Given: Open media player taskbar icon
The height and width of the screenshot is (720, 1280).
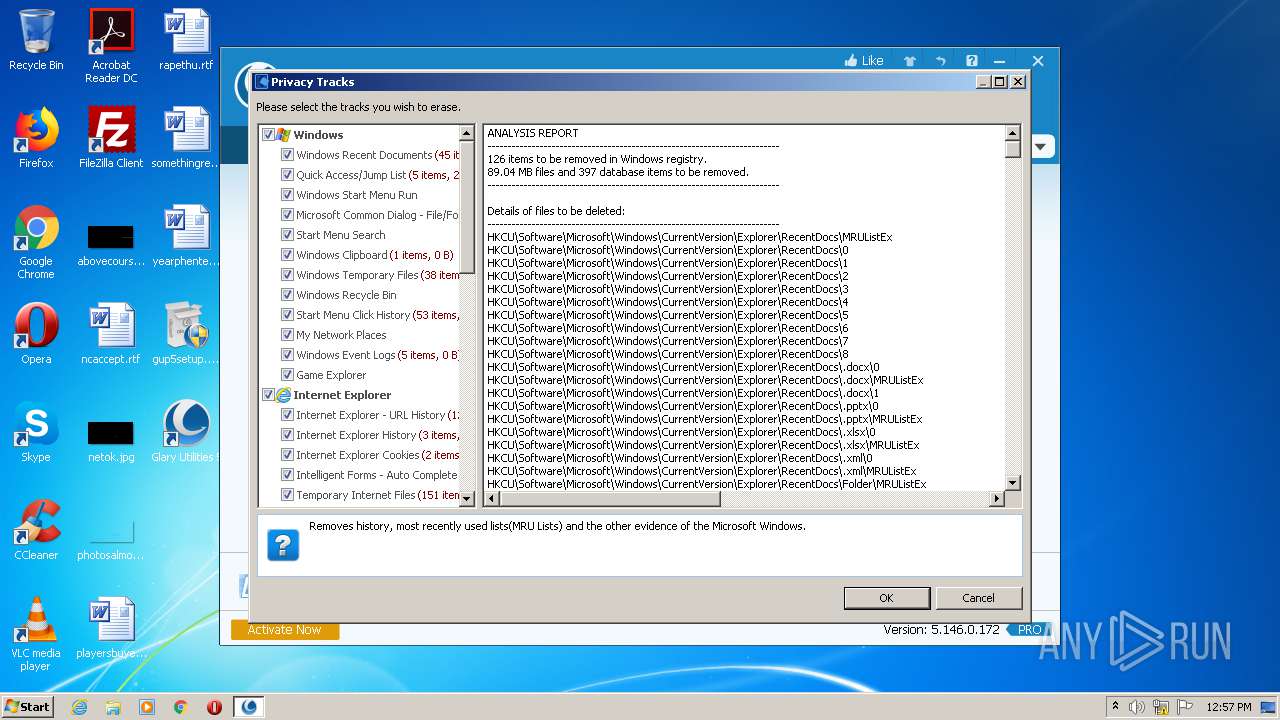Looking at the screenshot, I should [147, 707].
